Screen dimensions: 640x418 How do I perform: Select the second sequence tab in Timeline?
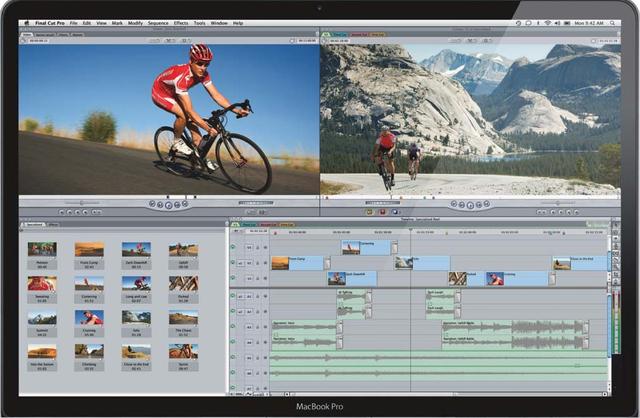click(266, 224)
